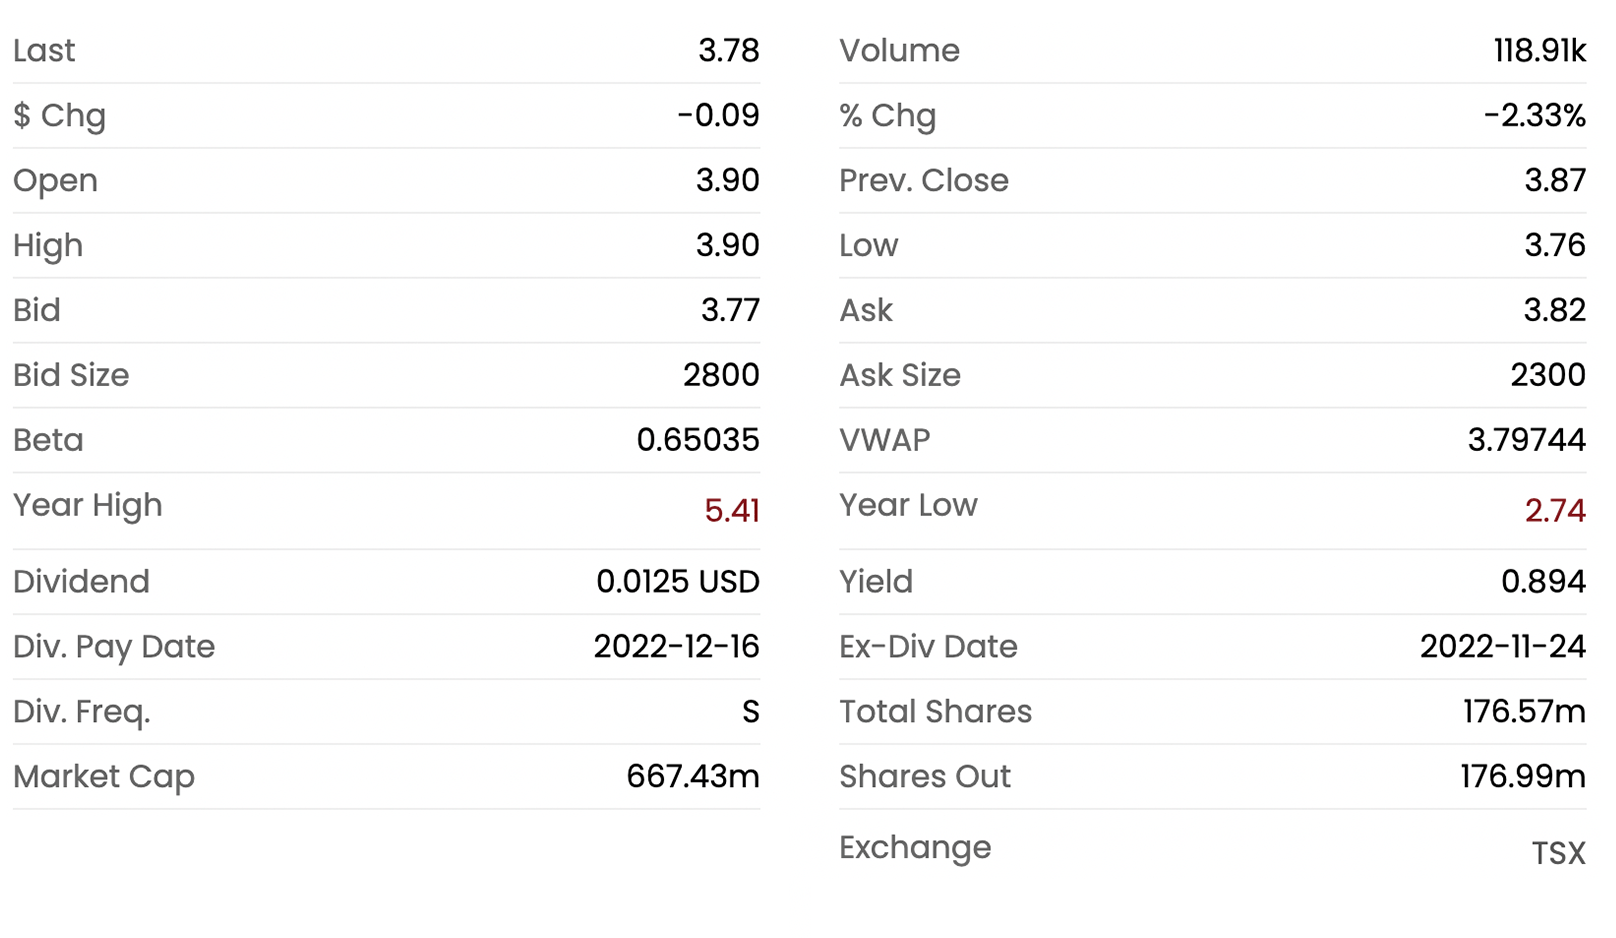
Task: Click the Yield value 0.894
Action: [x=1543, y=582]
